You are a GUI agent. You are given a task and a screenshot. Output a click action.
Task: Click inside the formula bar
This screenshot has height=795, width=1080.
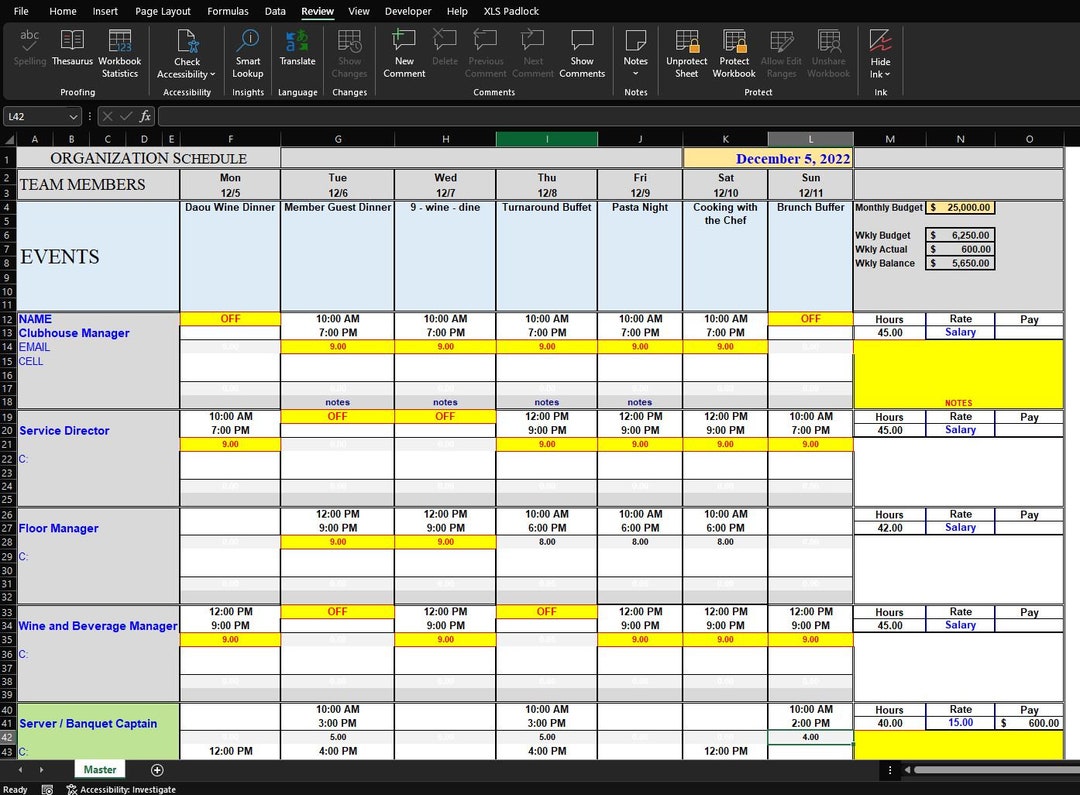pos(400,116)
